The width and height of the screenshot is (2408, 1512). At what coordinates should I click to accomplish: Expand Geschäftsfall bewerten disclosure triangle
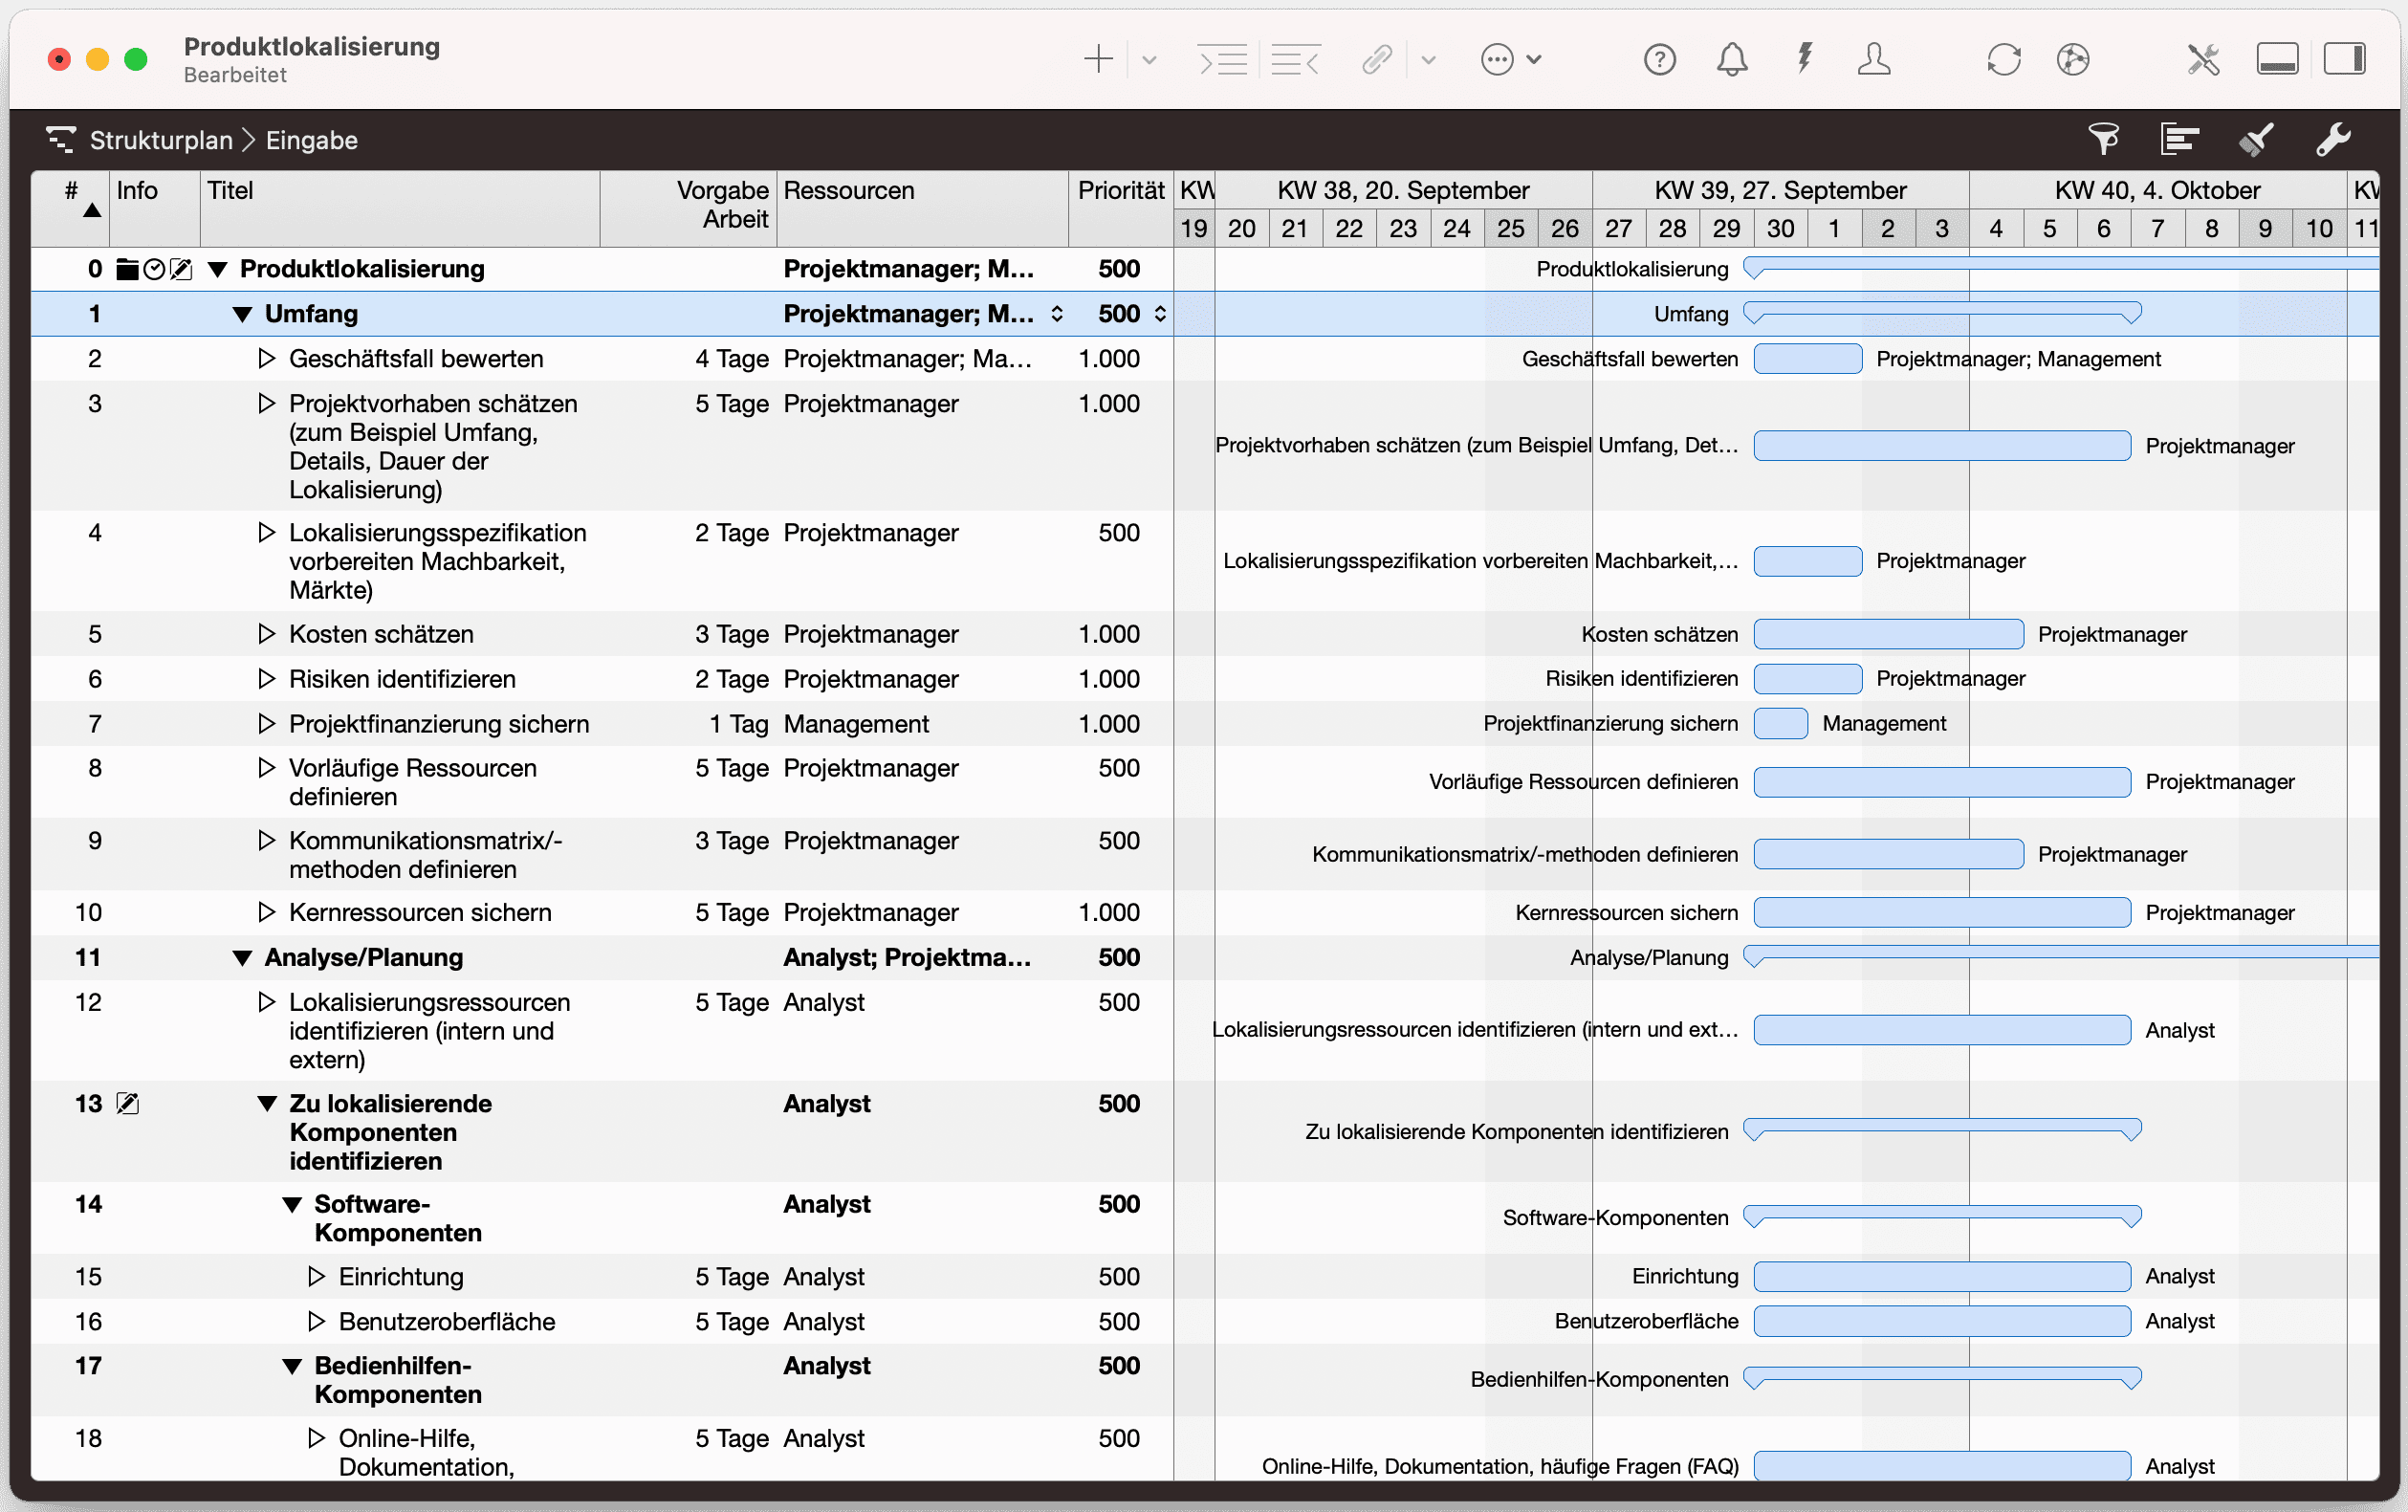266,358
